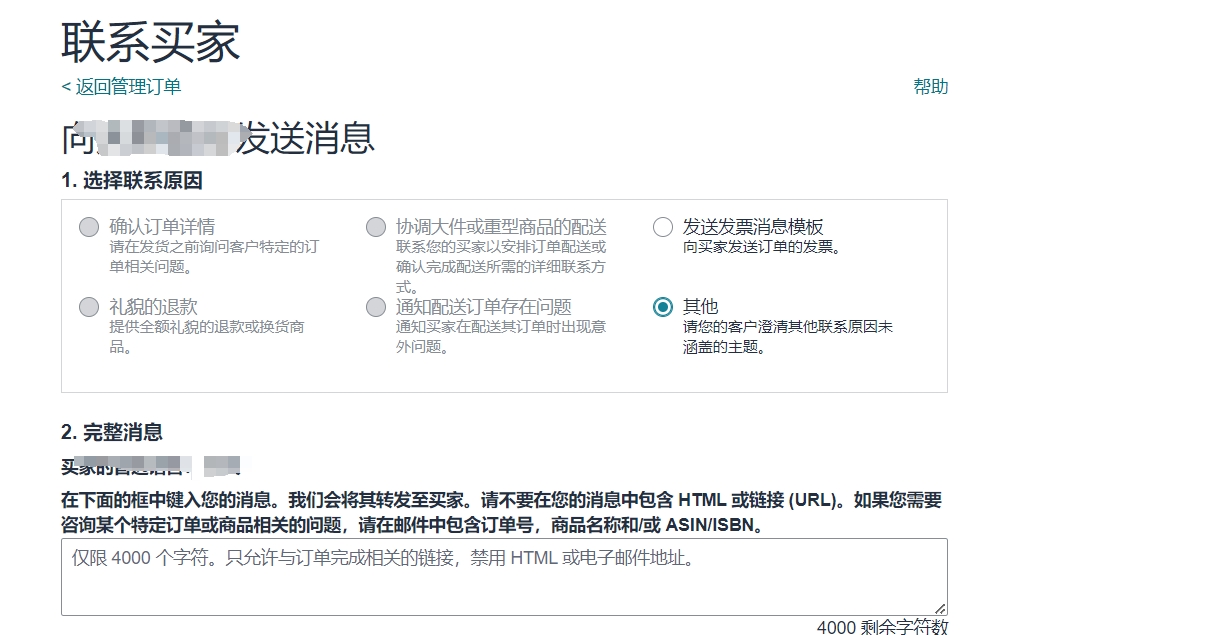Select the 通知配送订单存在问题 radio button
The width and height of the screenshot is (1224, 635).
coord(376,307)
